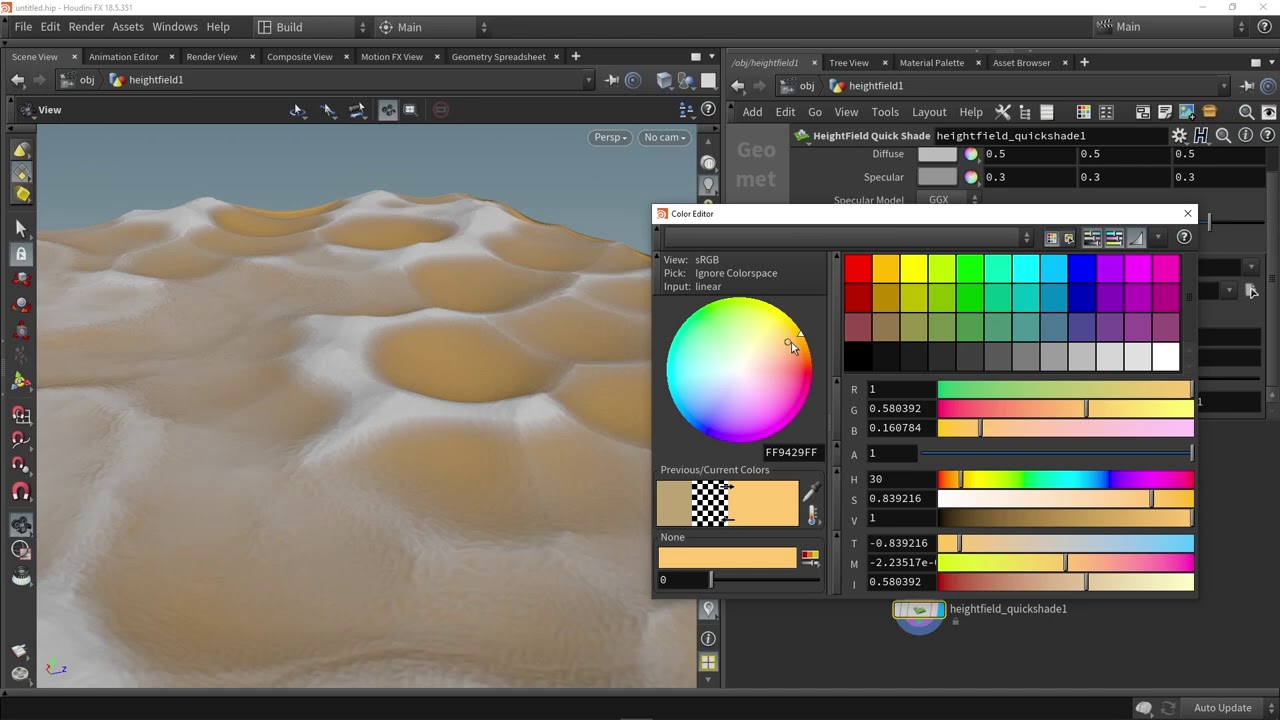Click back arrow in network pane path bar
This screenshot has width=1280, height=720.
click(738, 86)
